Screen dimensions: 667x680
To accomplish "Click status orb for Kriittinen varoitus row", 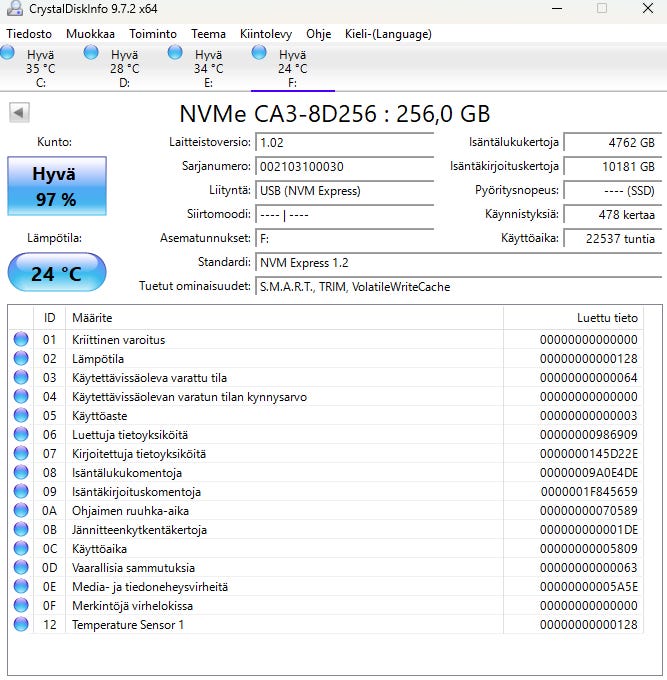I will click(x=21, y=340).
